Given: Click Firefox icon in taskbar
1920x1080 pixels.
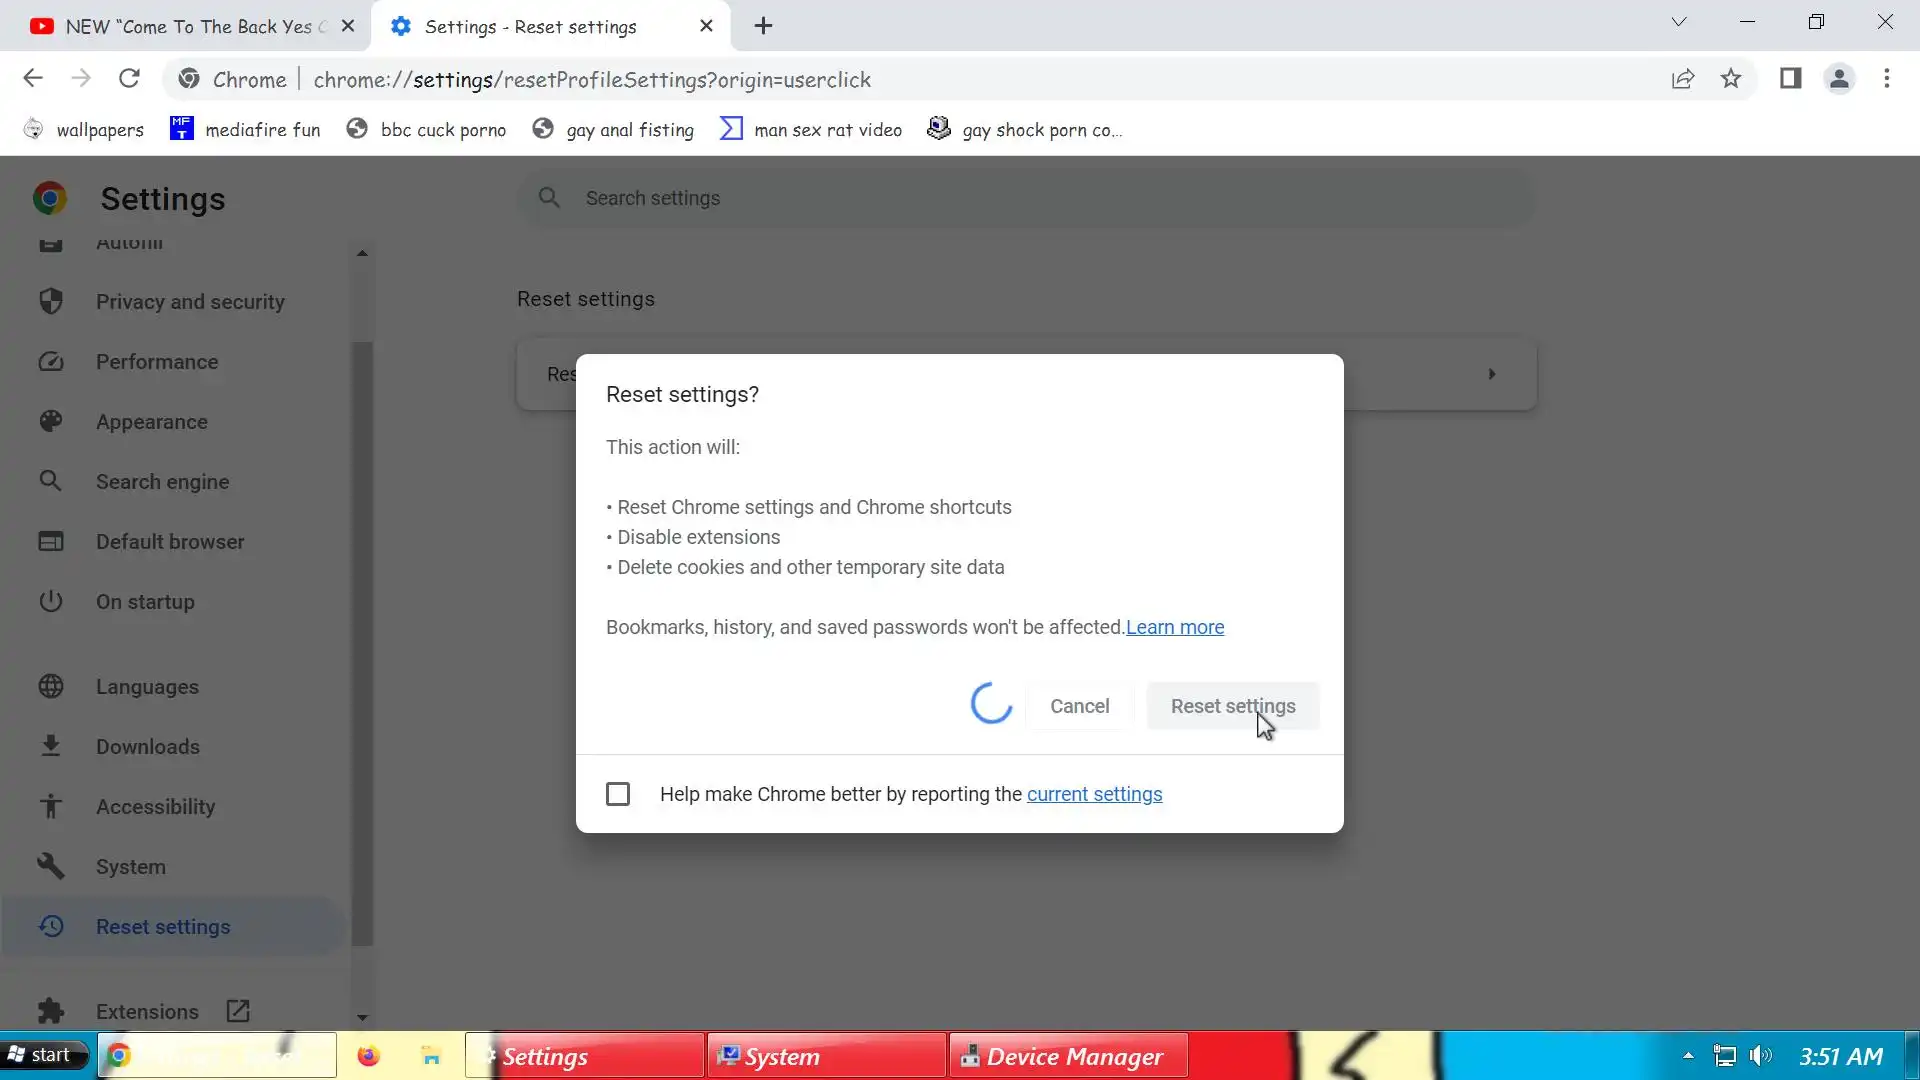Looking at the screenshot, I should point(368,1056).
